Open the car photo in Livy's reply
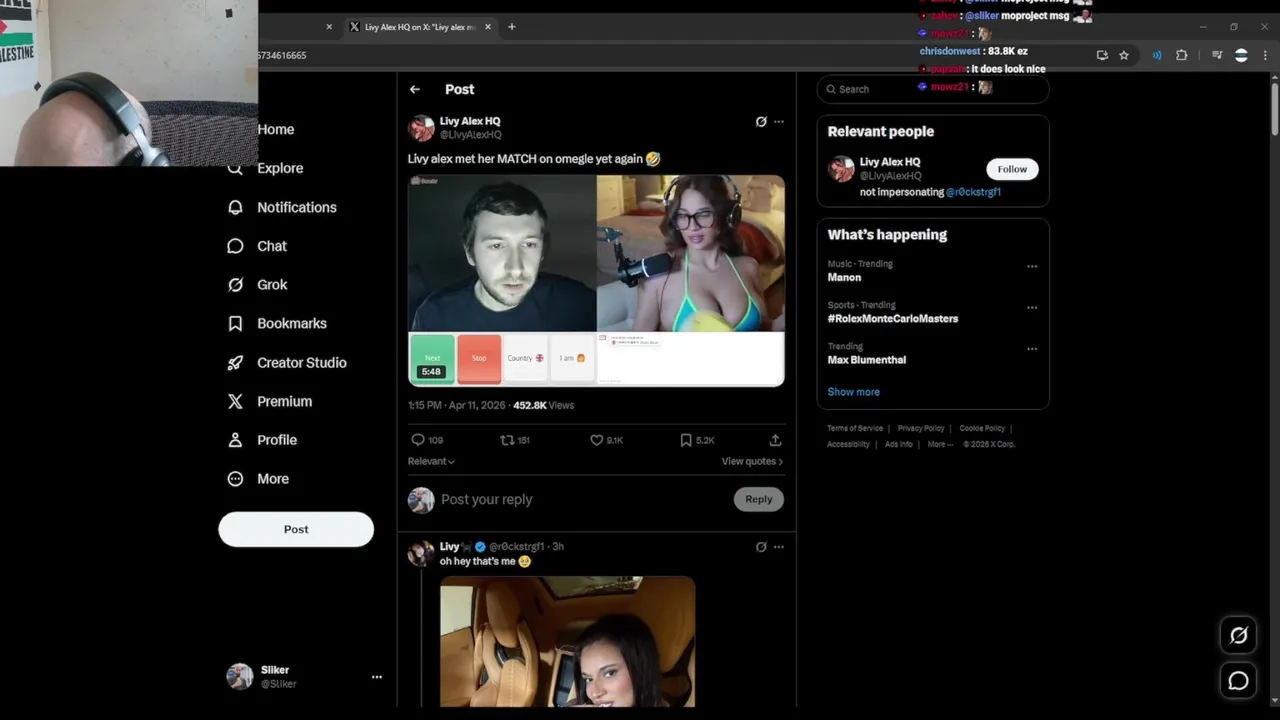1280x720 pixels. point(567,642)
